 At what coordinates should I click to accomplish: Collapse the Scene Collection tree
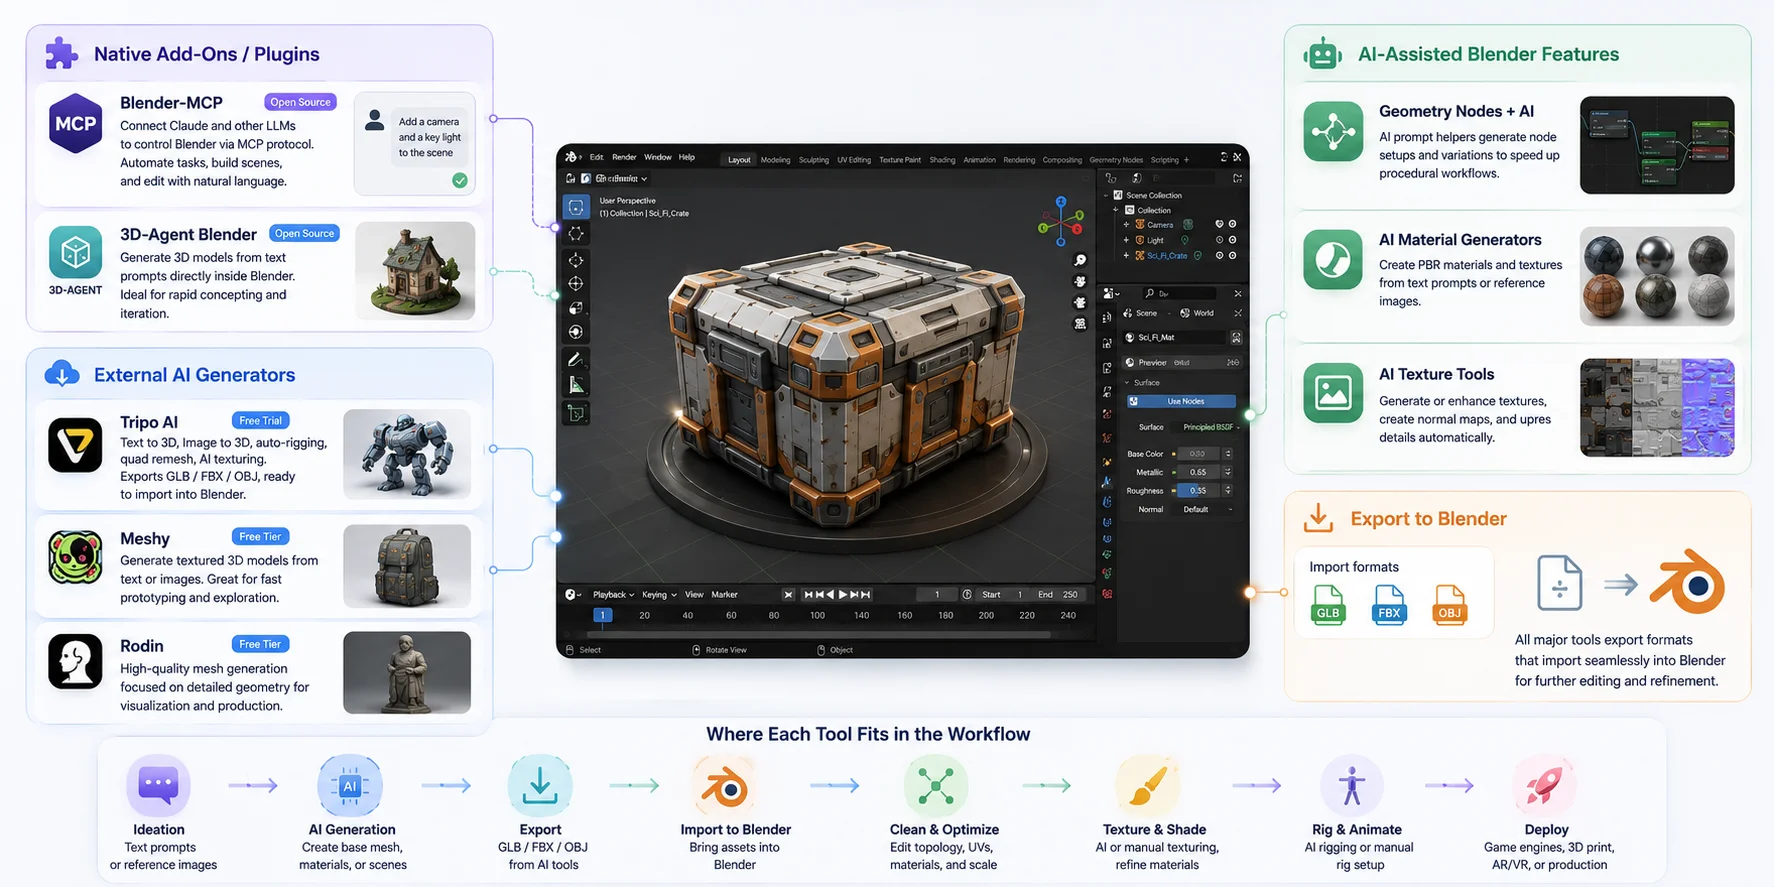tap(1106, 195)
